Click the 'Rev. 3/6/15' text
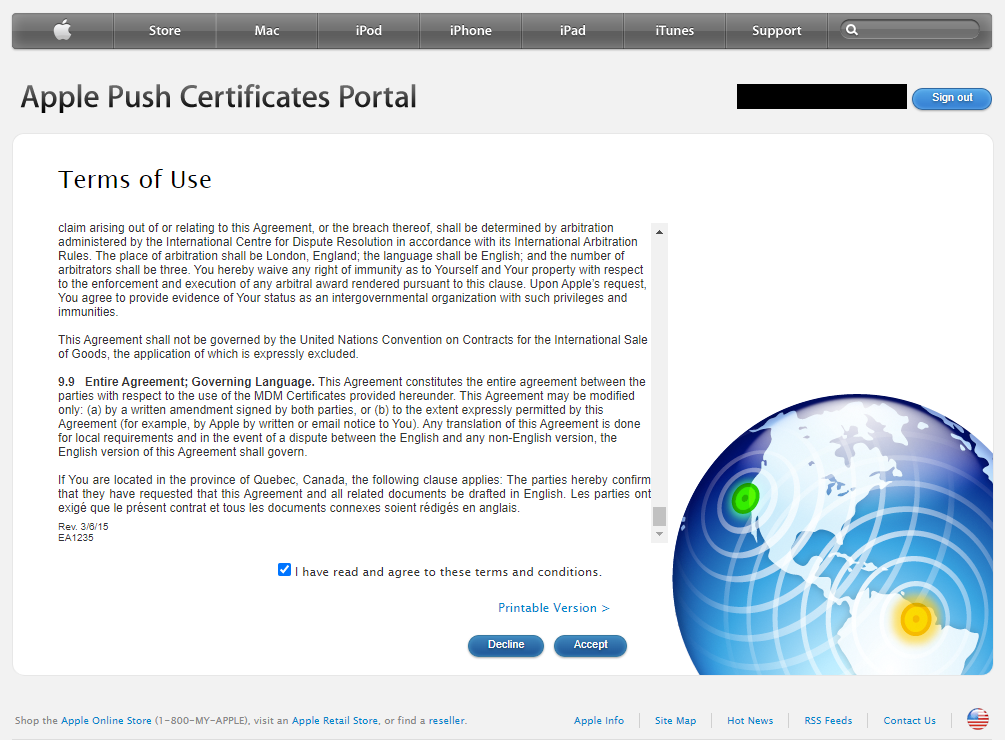 (x=83, y=526)
